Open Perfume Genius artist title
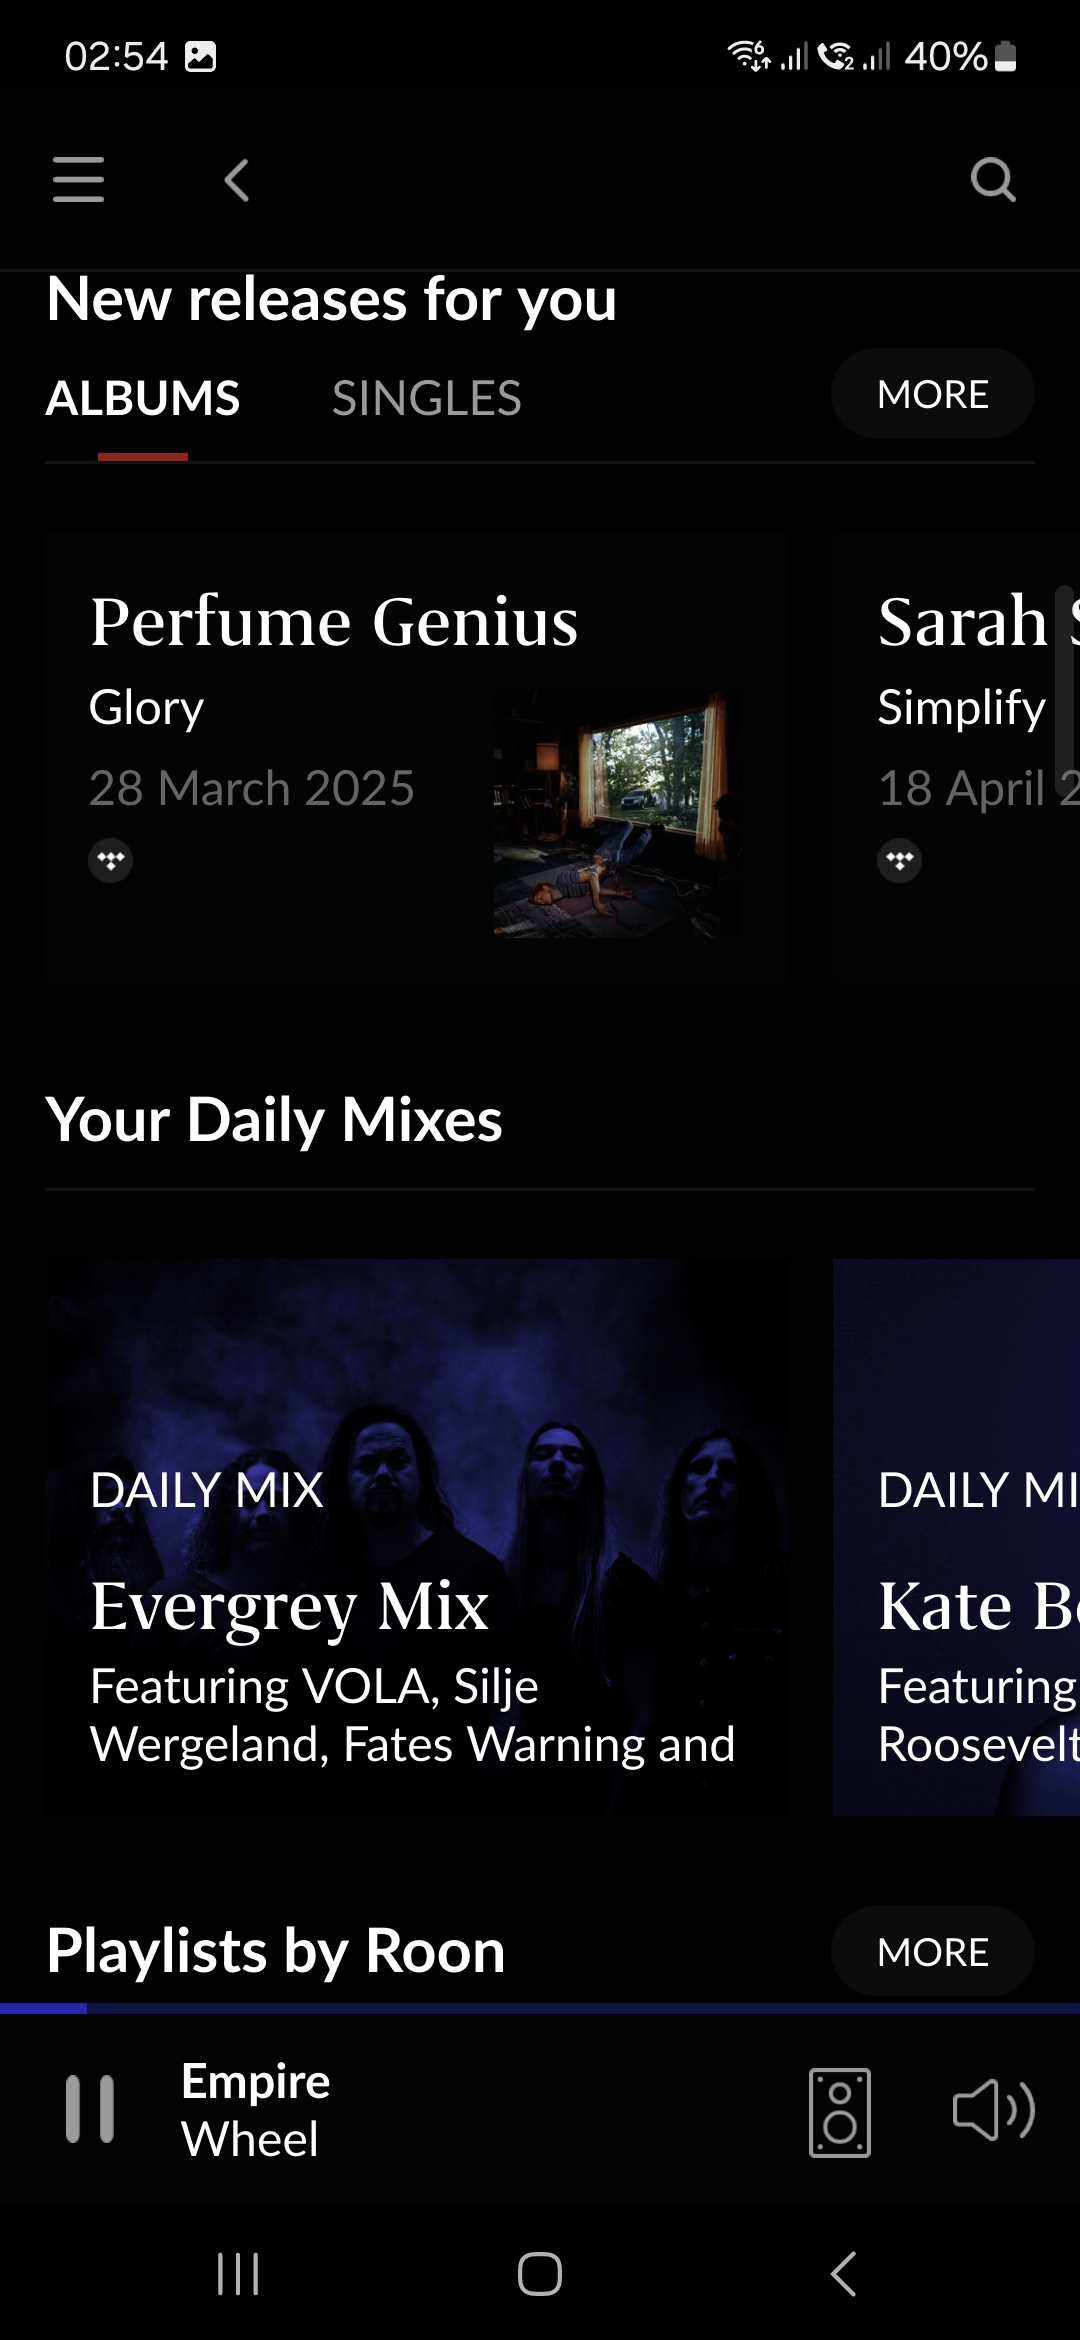 point(334,622)
